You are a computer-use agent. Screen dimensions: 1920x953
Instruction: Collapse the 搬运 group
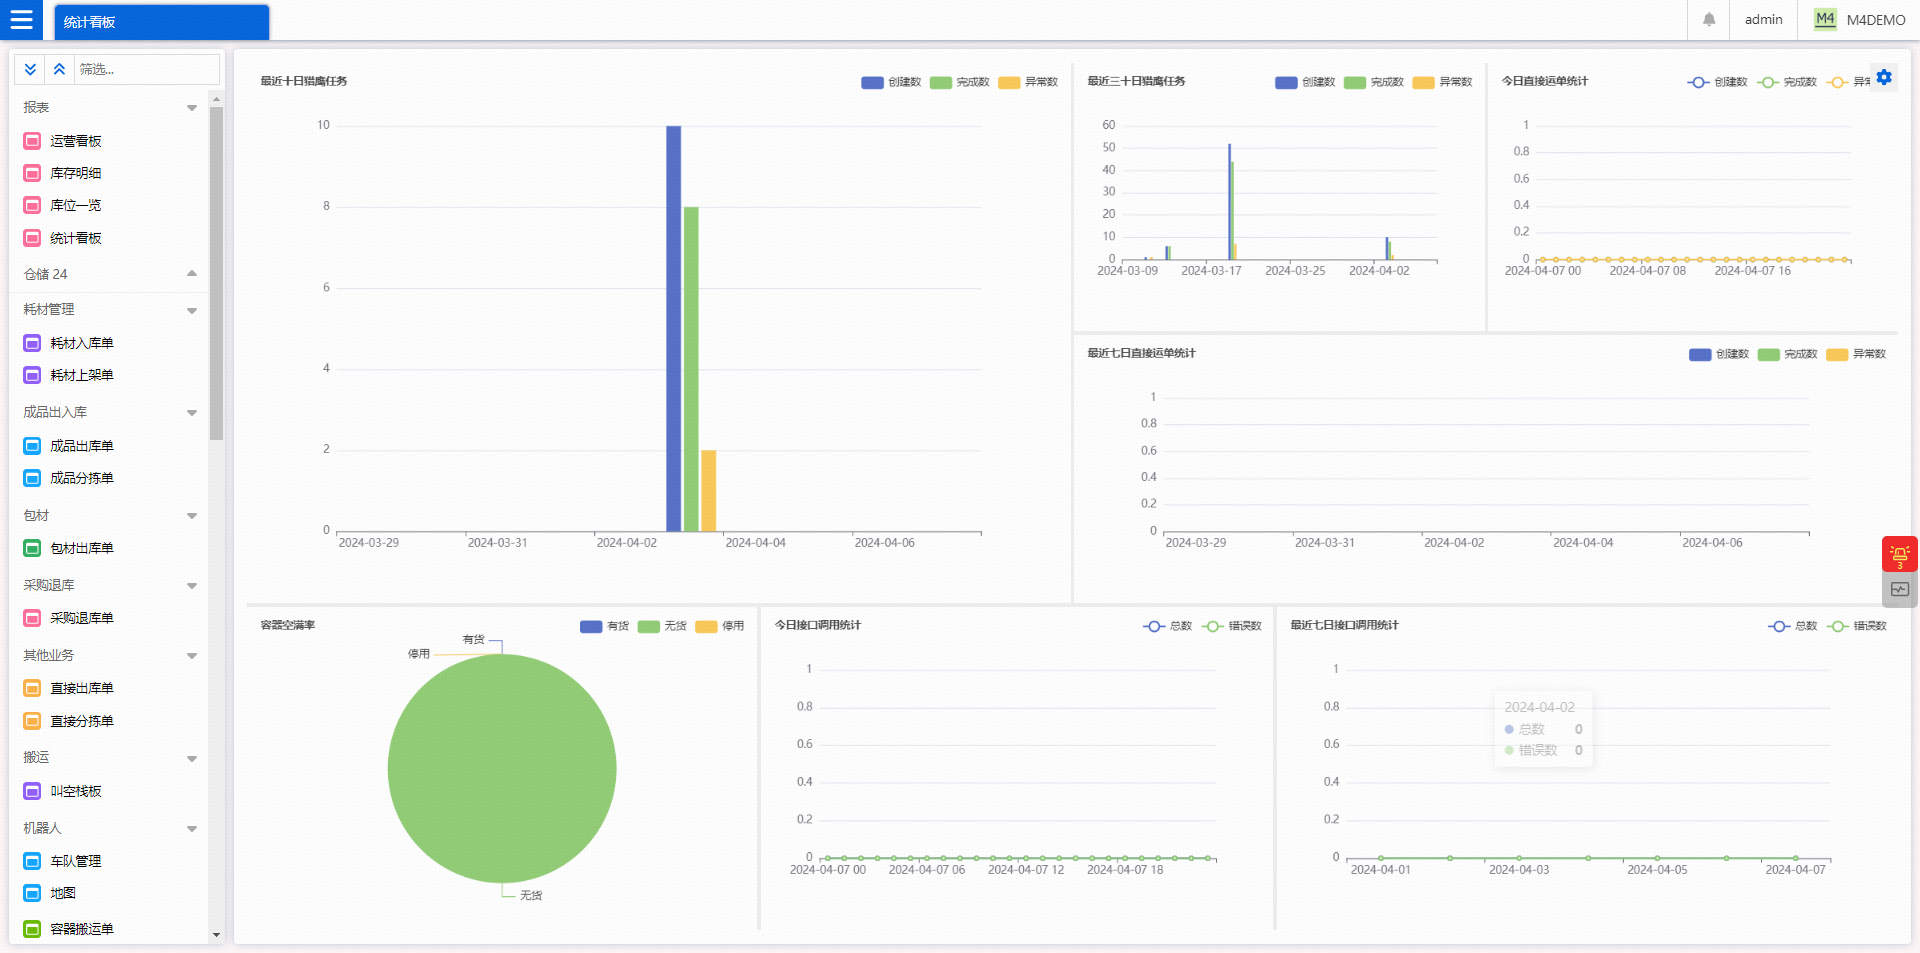point(192,758)
